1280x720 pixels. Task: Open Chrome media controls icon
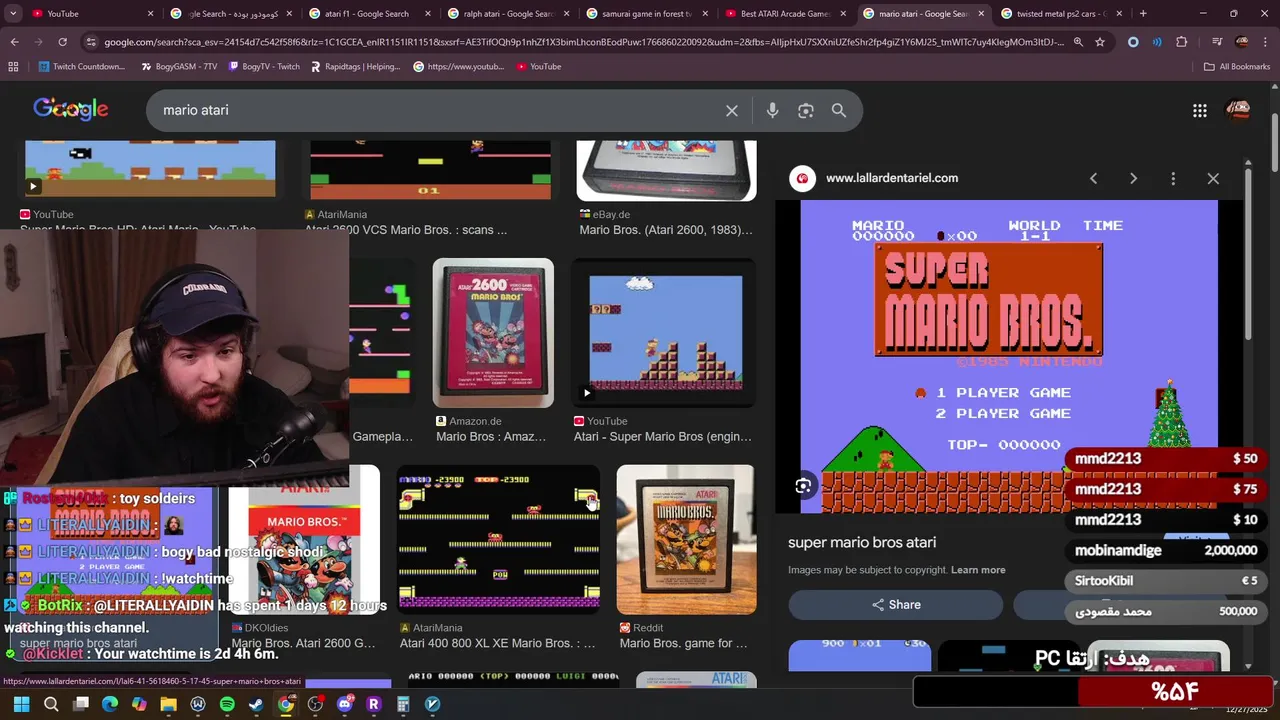point(1217,42)
